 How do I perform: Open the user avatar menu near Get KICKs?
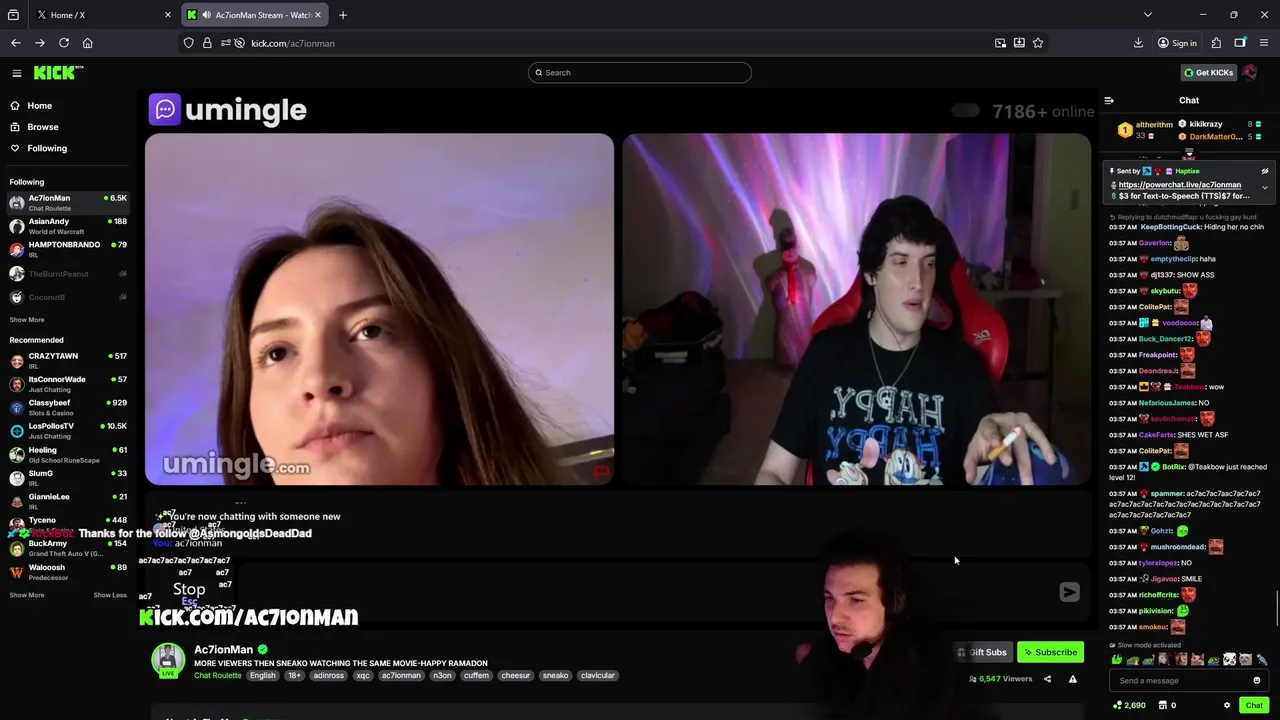(x=1250, y=73)
